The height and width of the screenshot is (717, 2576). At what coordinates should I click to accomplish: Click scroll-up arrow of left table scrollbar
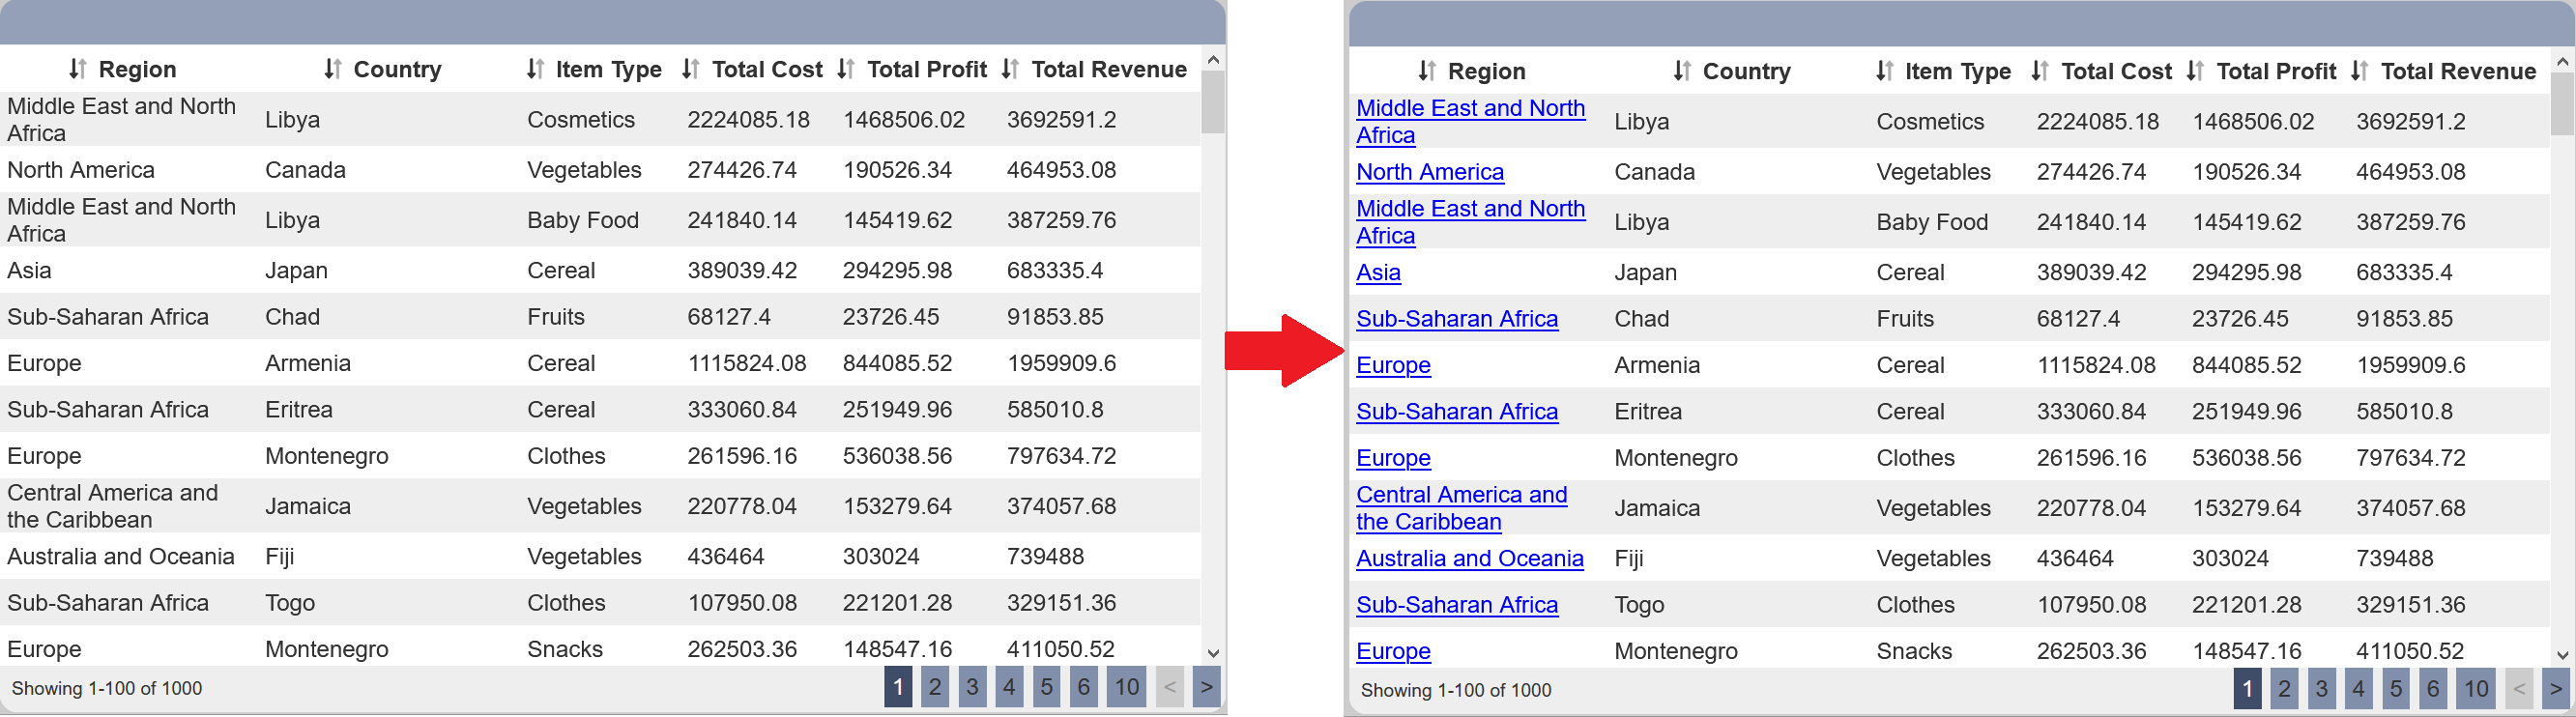(1213, 59)
